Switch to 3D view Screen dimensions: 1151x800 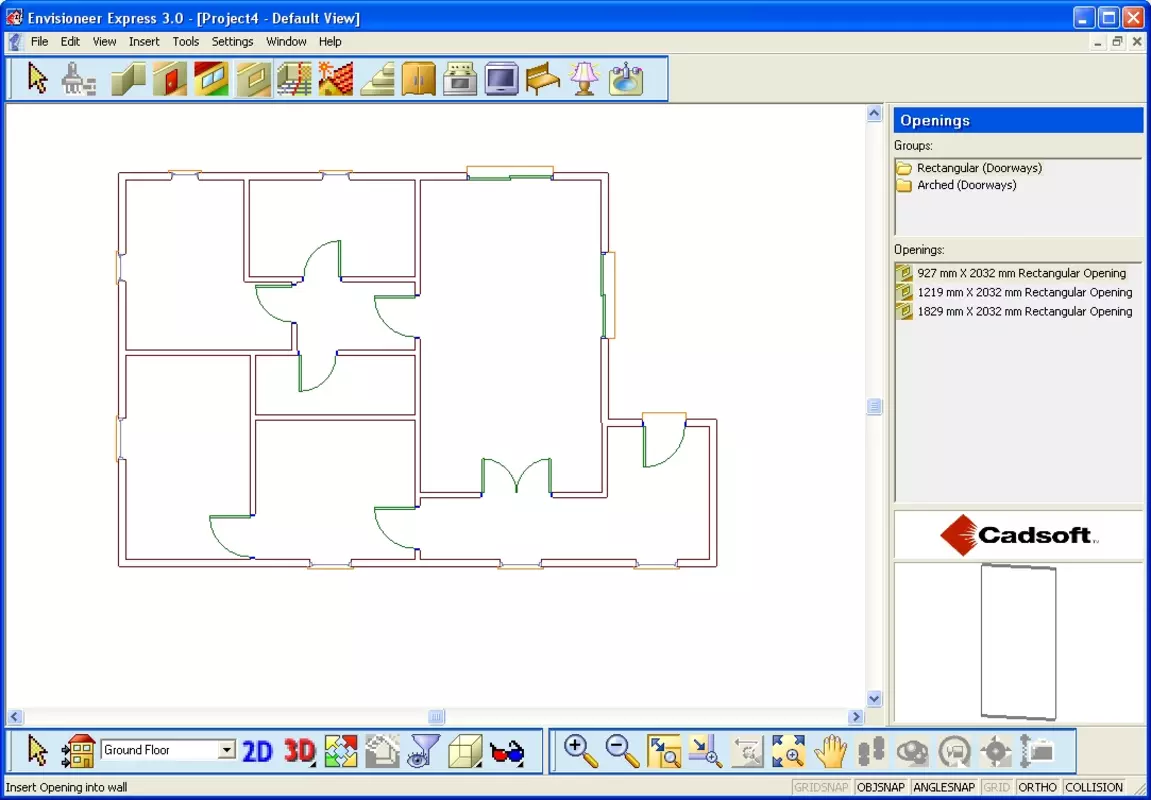pyautogui.click(x=299, y=751)
